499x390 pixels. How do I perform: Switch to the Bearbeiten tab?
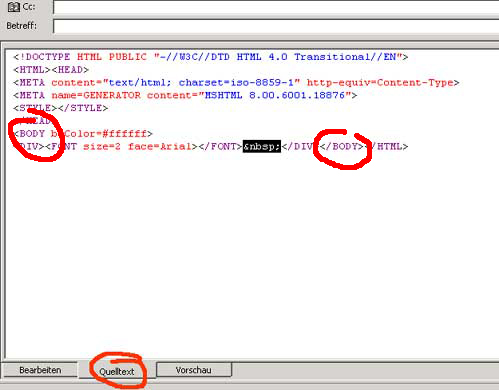40,370
